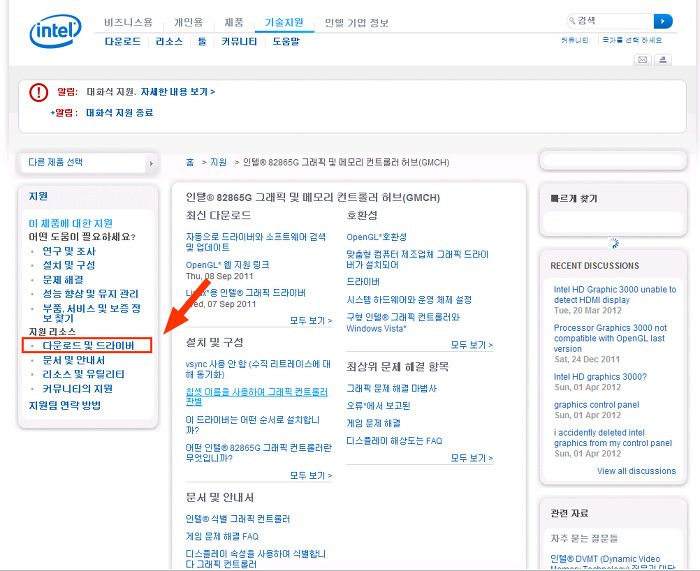This screenshot has width=700, height=571.
Task: Open 게임 문제 해결 FAQ link
Action: point(222,537)
